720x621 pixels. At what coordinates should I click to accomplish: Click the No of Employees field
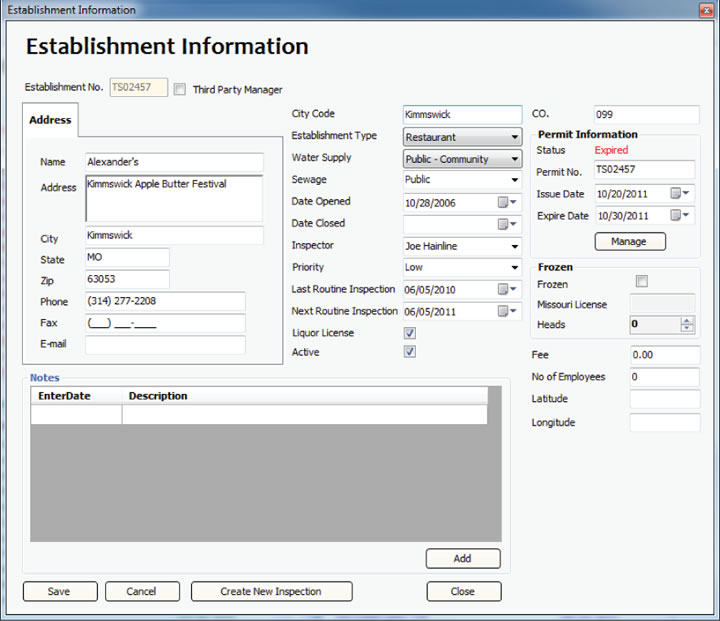coord(665,377)
